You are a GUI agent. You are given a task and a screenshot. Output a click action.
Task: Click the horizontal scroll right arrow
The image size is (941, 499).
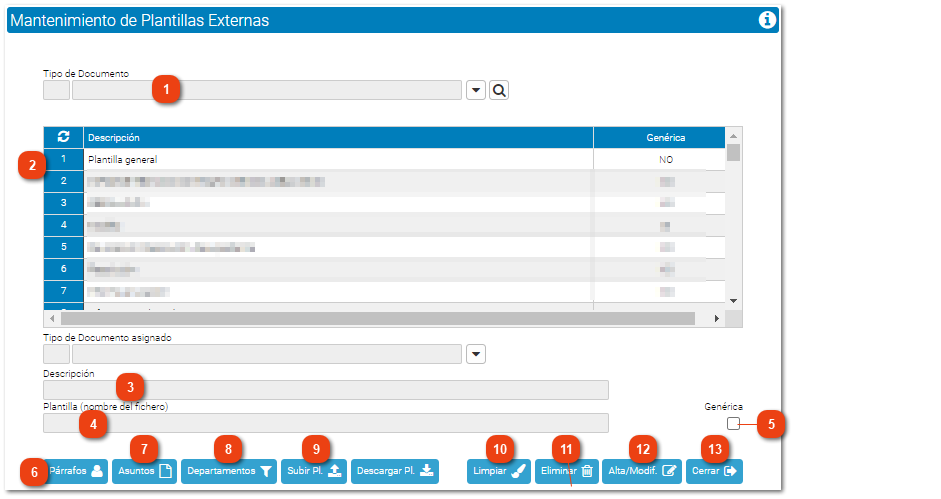pyautogui.click(x=717, y=318)
